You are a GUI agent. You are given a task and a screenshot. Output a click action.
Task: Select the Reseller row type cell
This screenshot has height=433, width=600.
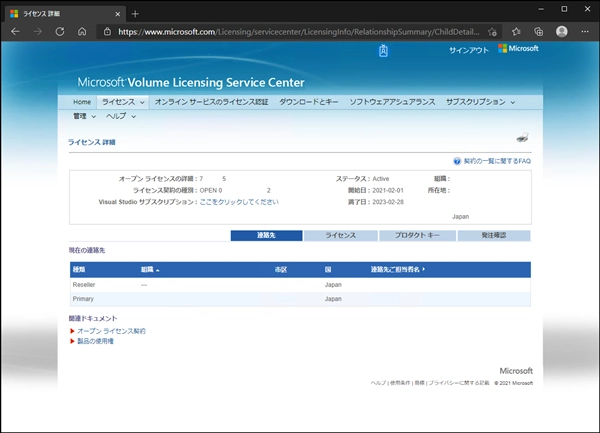(84, 285)
